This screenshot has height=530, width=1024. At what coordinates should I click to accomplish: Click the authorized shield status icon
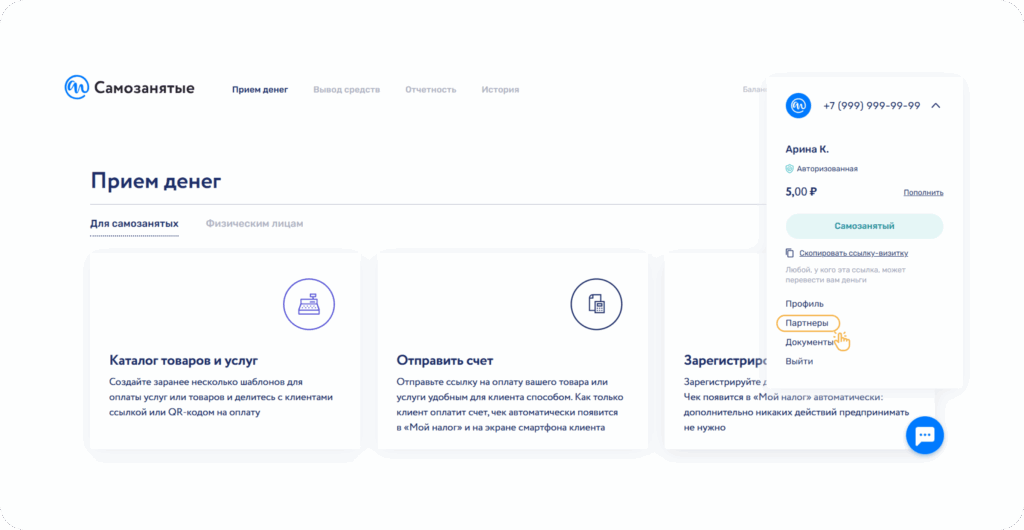pos(790,169)
